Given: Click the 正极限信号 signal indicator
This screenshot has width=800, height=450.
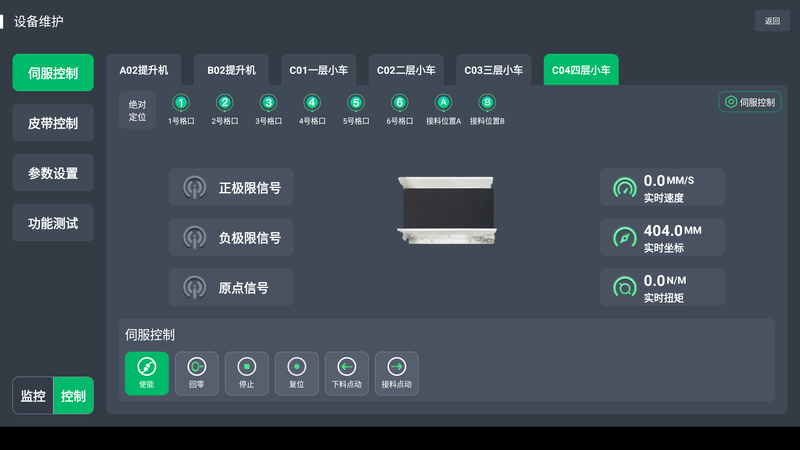Looking at the screenshot, I should (x=231, y=187).
